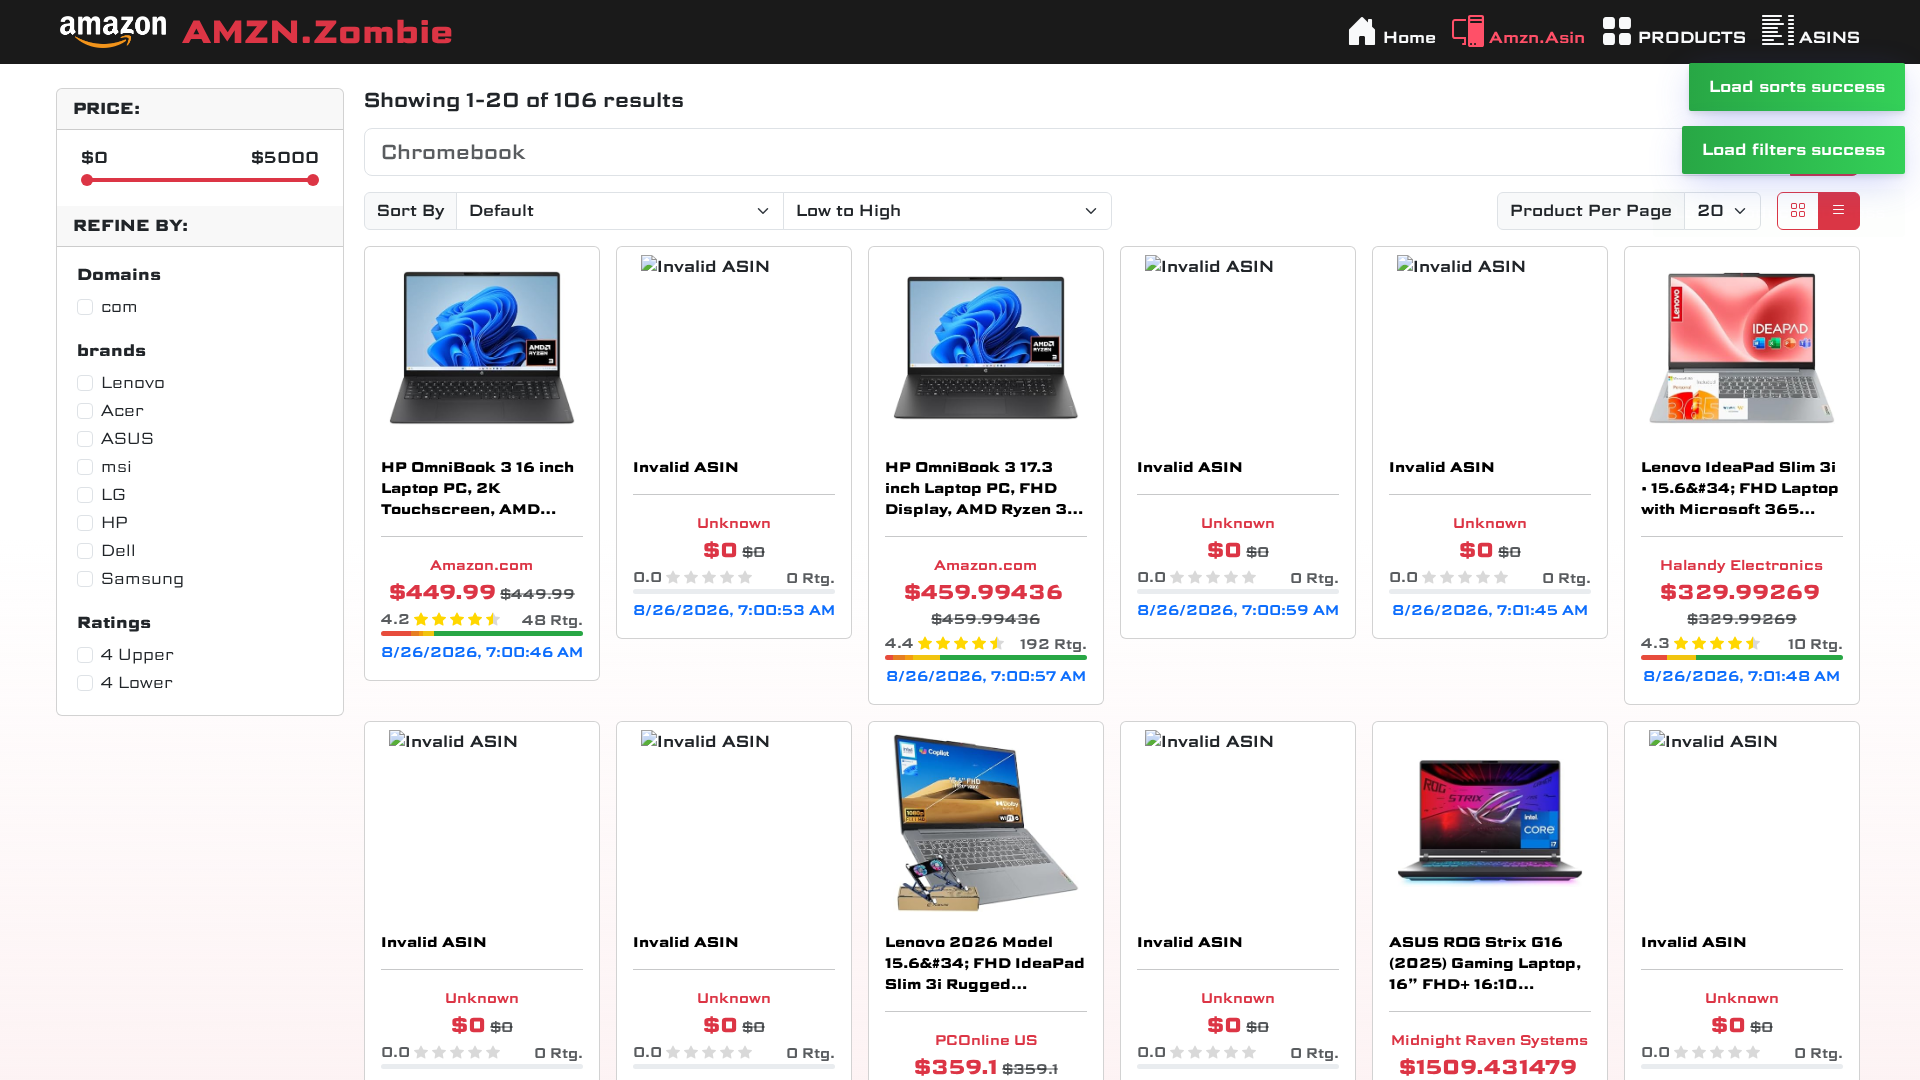Open the Low to High order dropdown
1920x1080 pixels.
947,211
